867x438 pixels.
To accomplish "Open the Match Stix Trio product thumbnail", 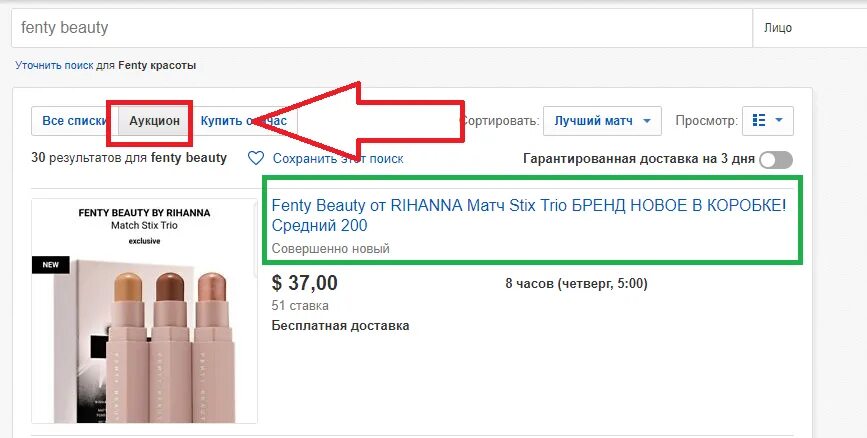I will coord(144,311).
